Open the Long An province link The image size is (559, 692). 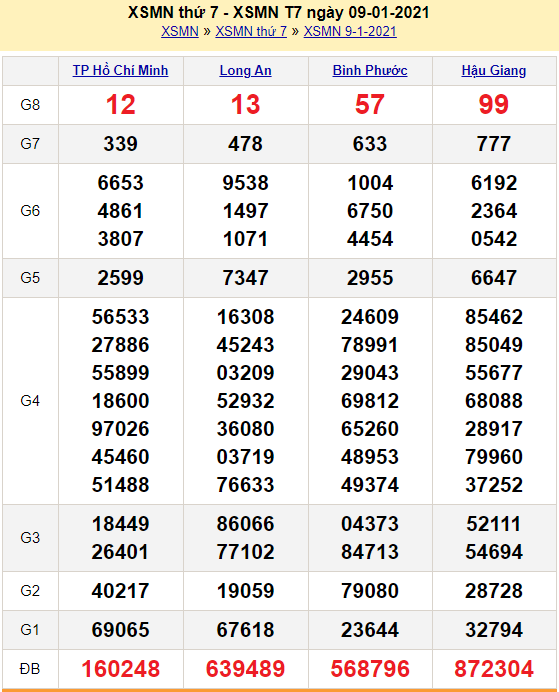coord(245,71)
